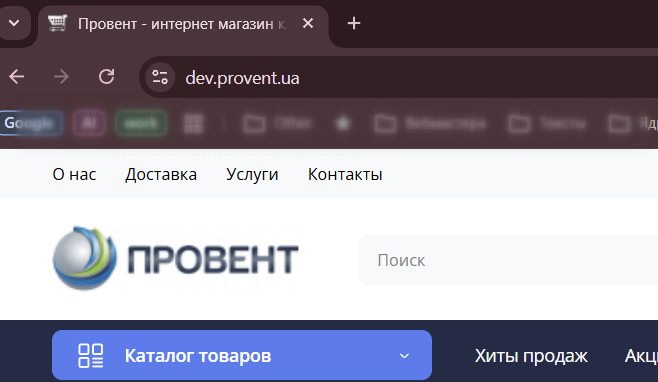This screenshot has width=658, height=382.
Task: Close the Провент browser tab
Action: (308, 24)
